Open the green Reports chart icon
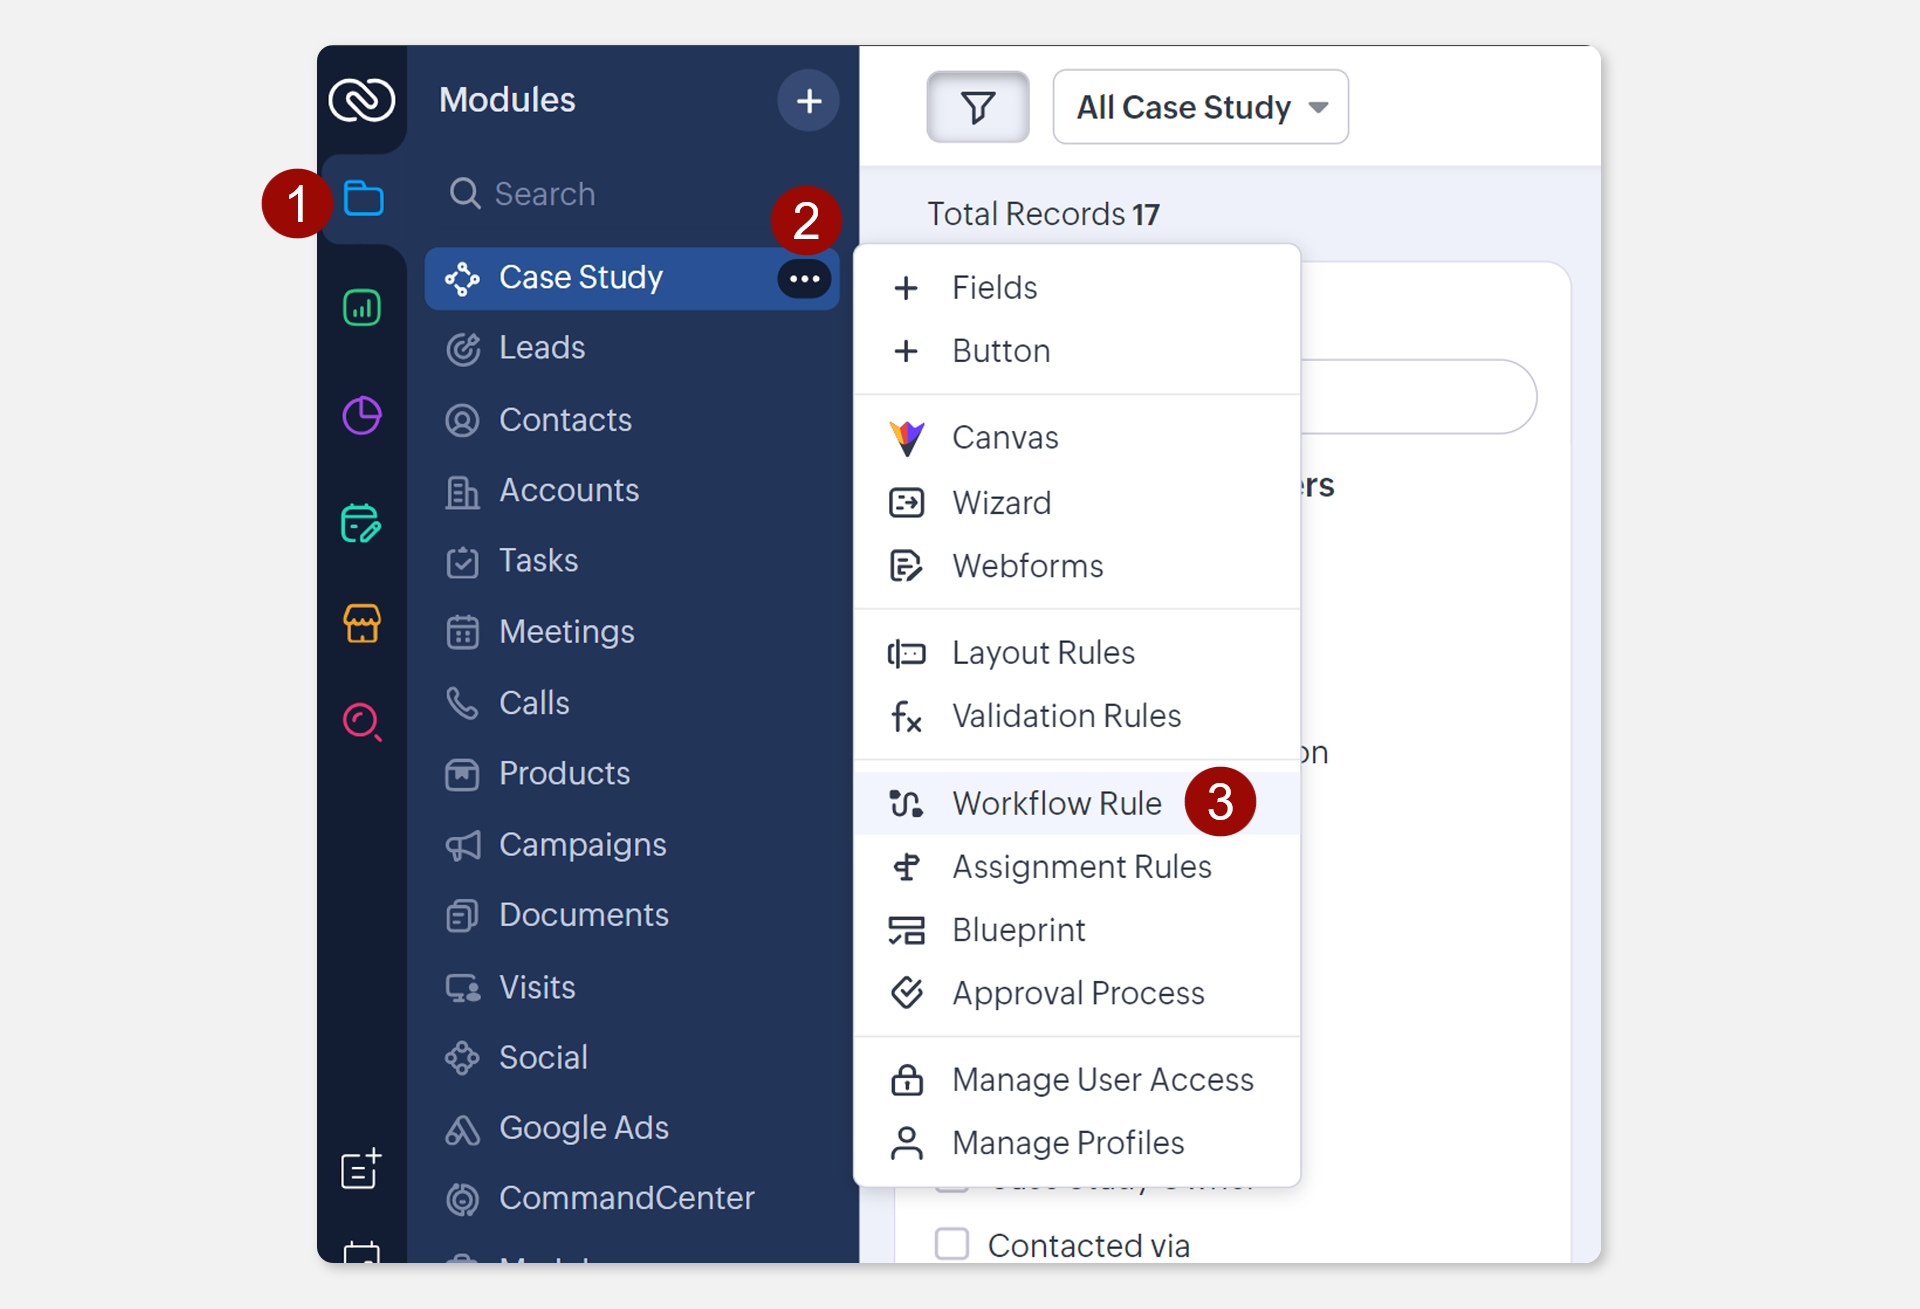The height and width of the screenshot is (1309, 1920). 362,307
